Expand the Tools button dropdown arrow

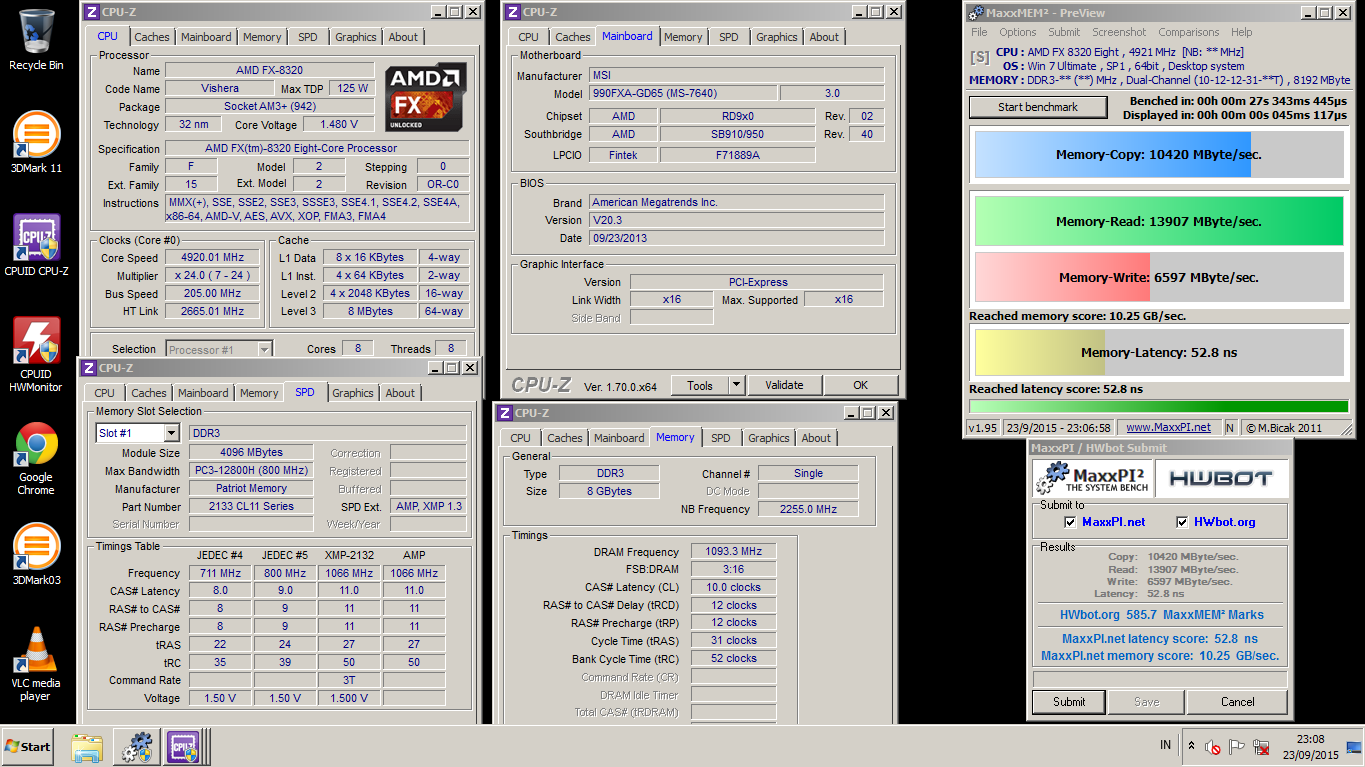tap(736, 385)
